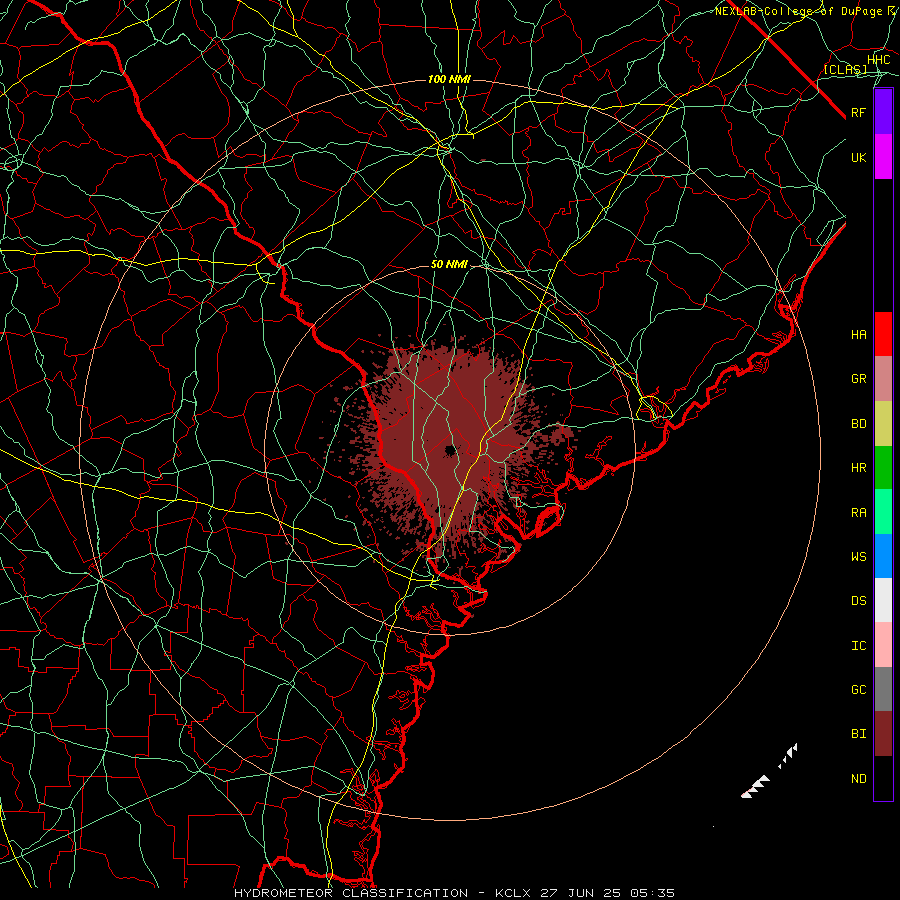900x900 pixels.
Task: Click the HHC product code text
Action: click(878, 60)
